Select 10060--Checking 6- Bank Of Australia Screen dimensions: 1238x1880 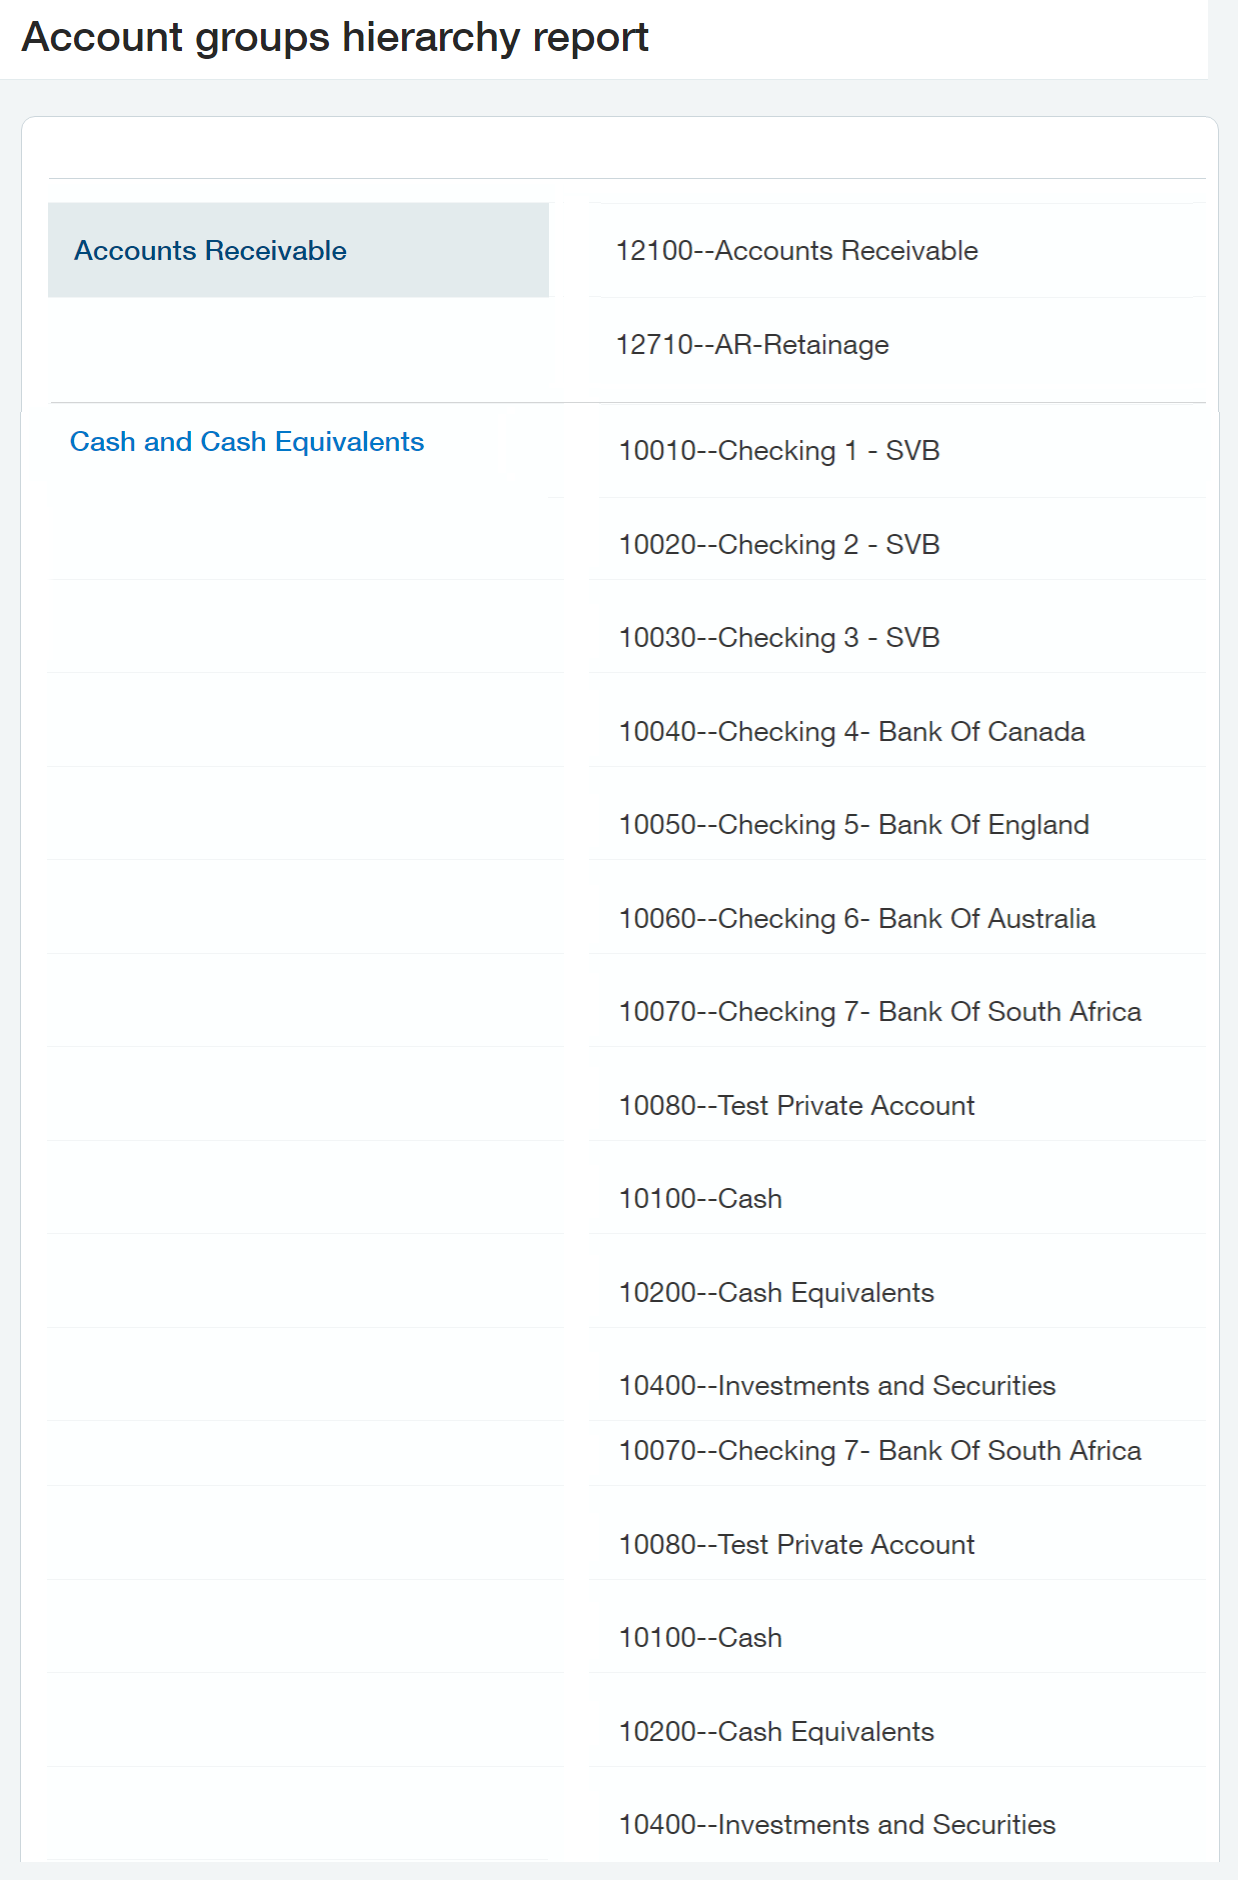897,919
